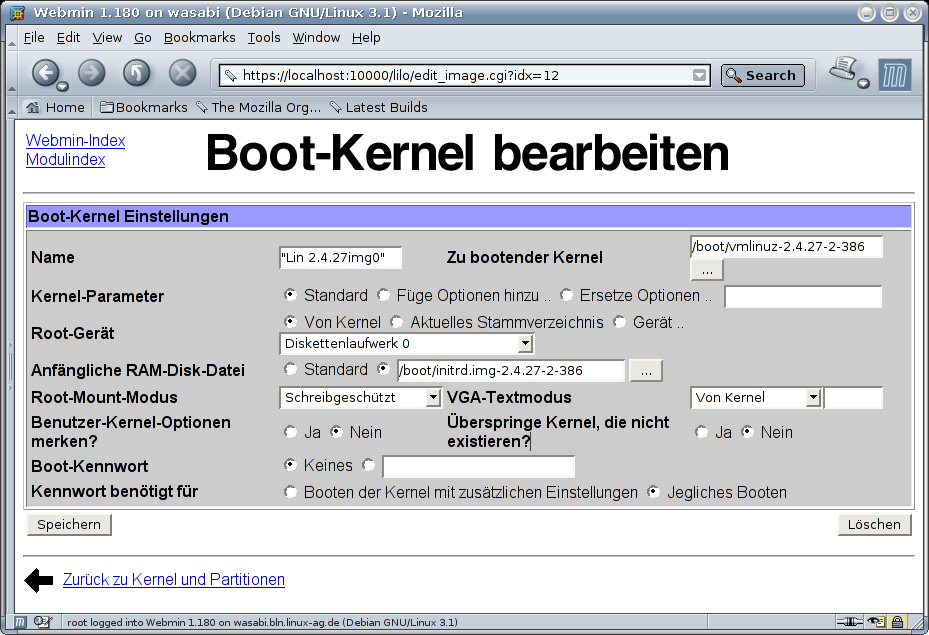Select Standard for Anfängliche RAM-Disk-Datei
Screen dimensions: 929x635
pyautogui.click(x=290, y=369)
